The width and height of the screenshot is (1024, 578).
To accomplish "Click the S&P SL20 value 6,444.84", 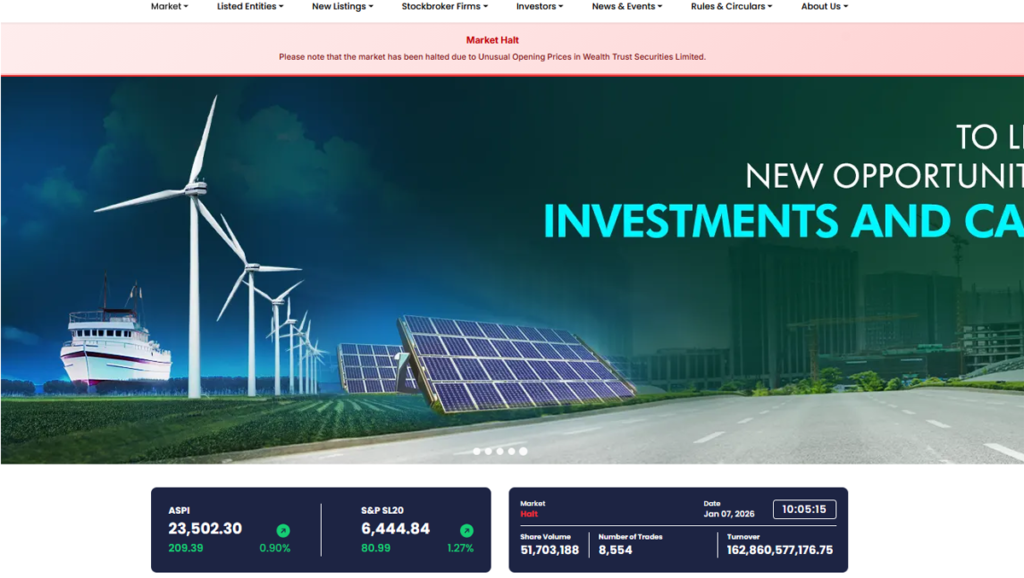I will 395,529.
